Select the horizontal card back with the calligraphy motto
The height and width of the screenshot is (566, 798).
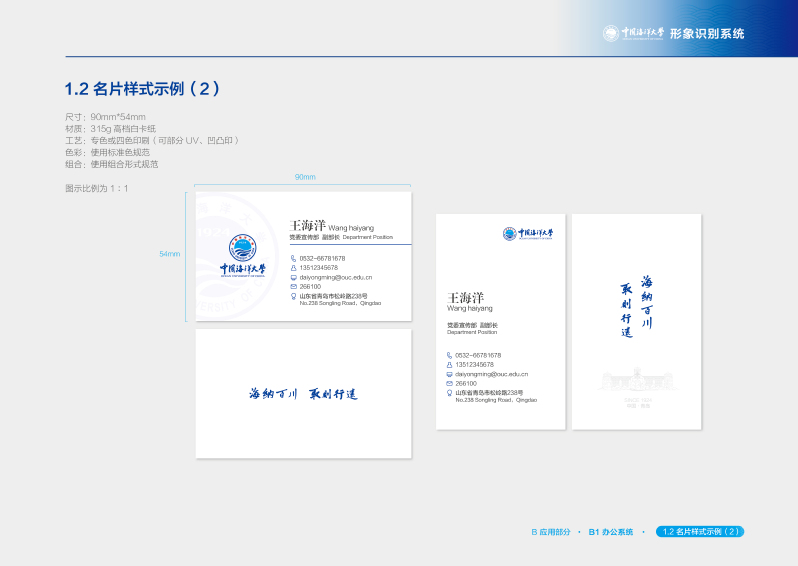tap(303, 394)
